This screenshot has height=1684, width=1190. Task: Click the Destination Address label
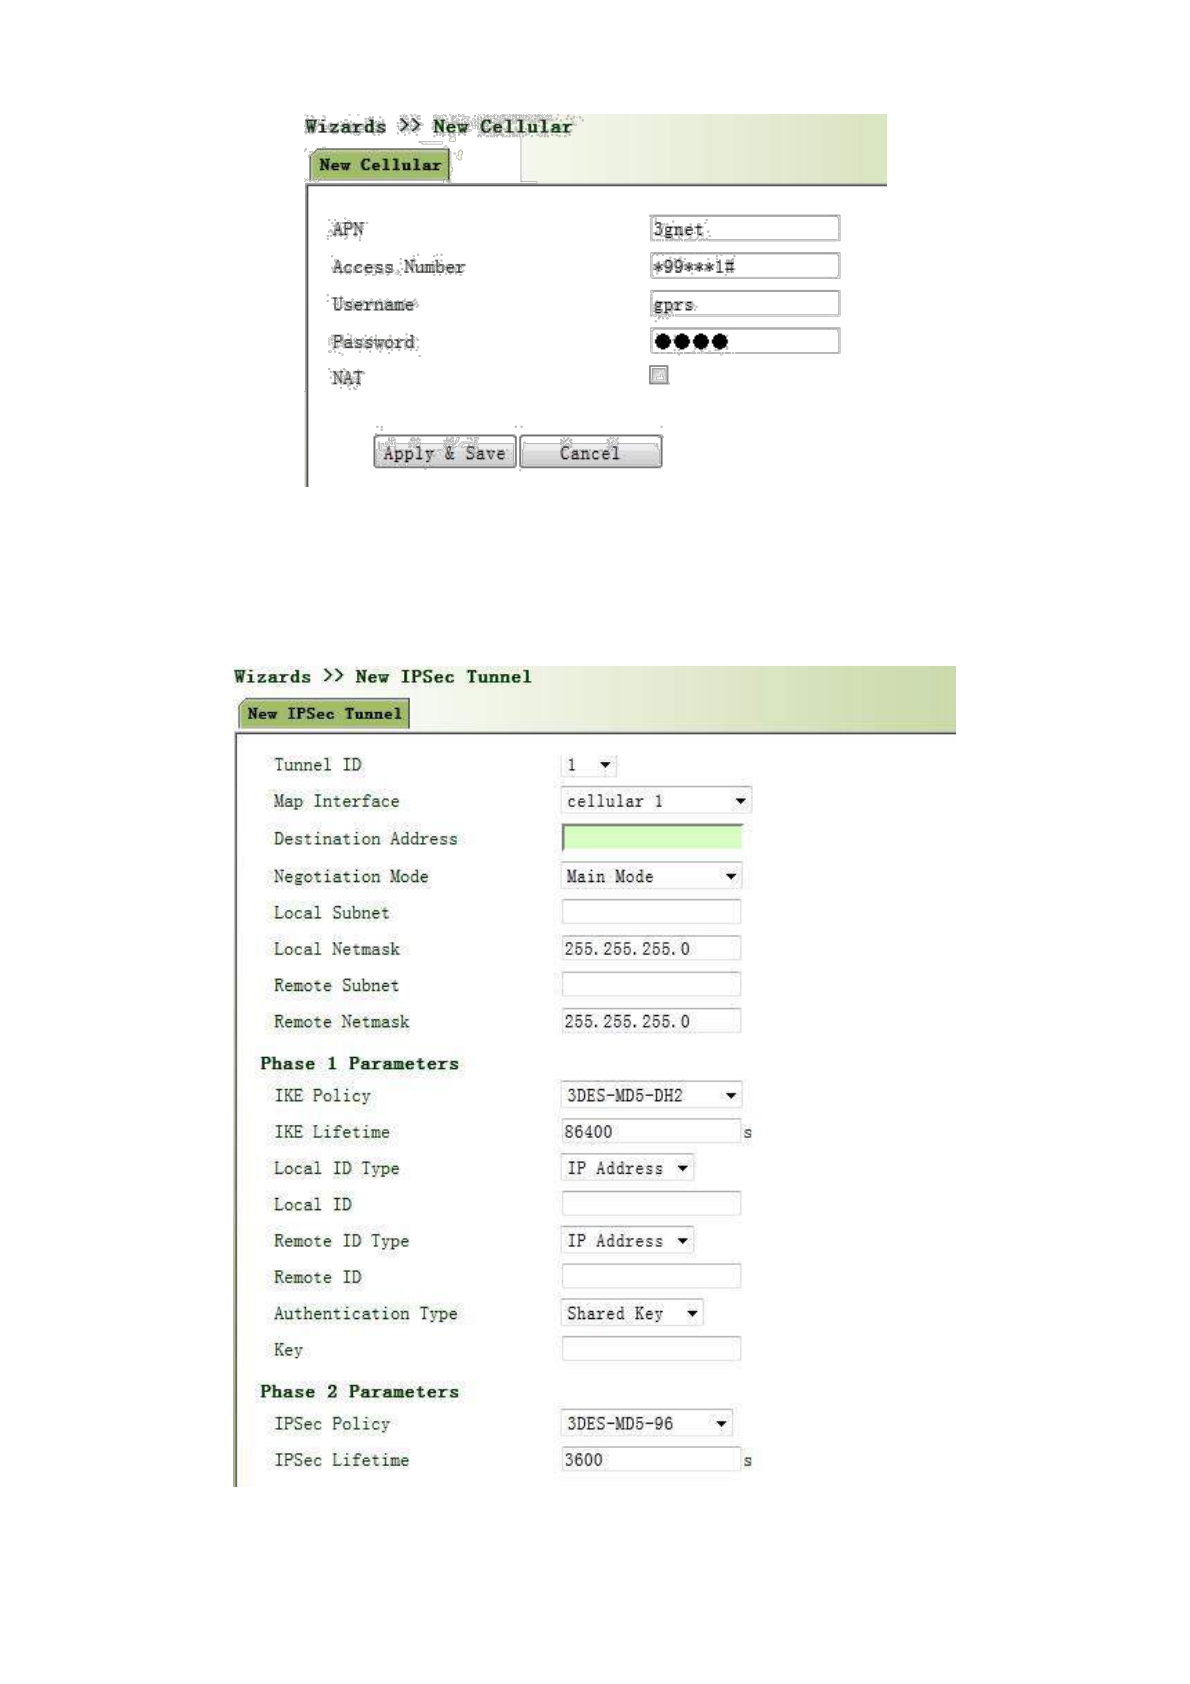click(x=365, y=839)
